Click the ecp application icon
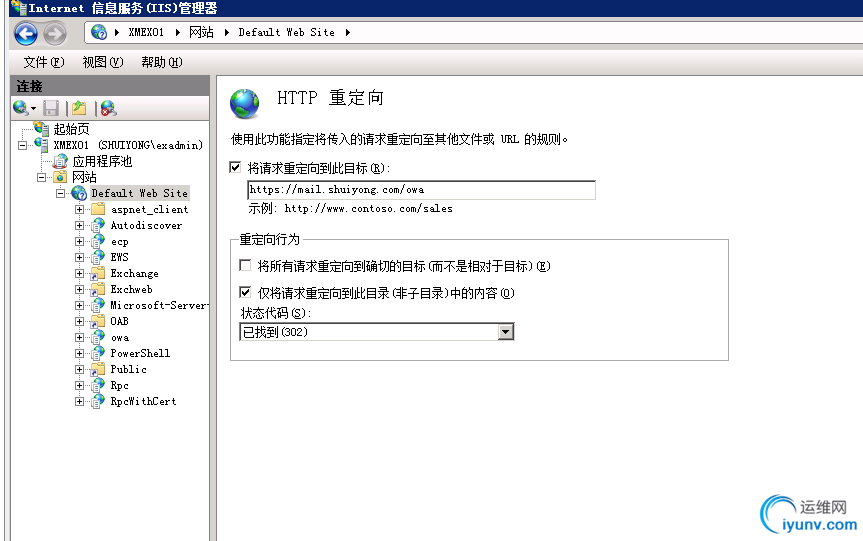 [99, 241]
